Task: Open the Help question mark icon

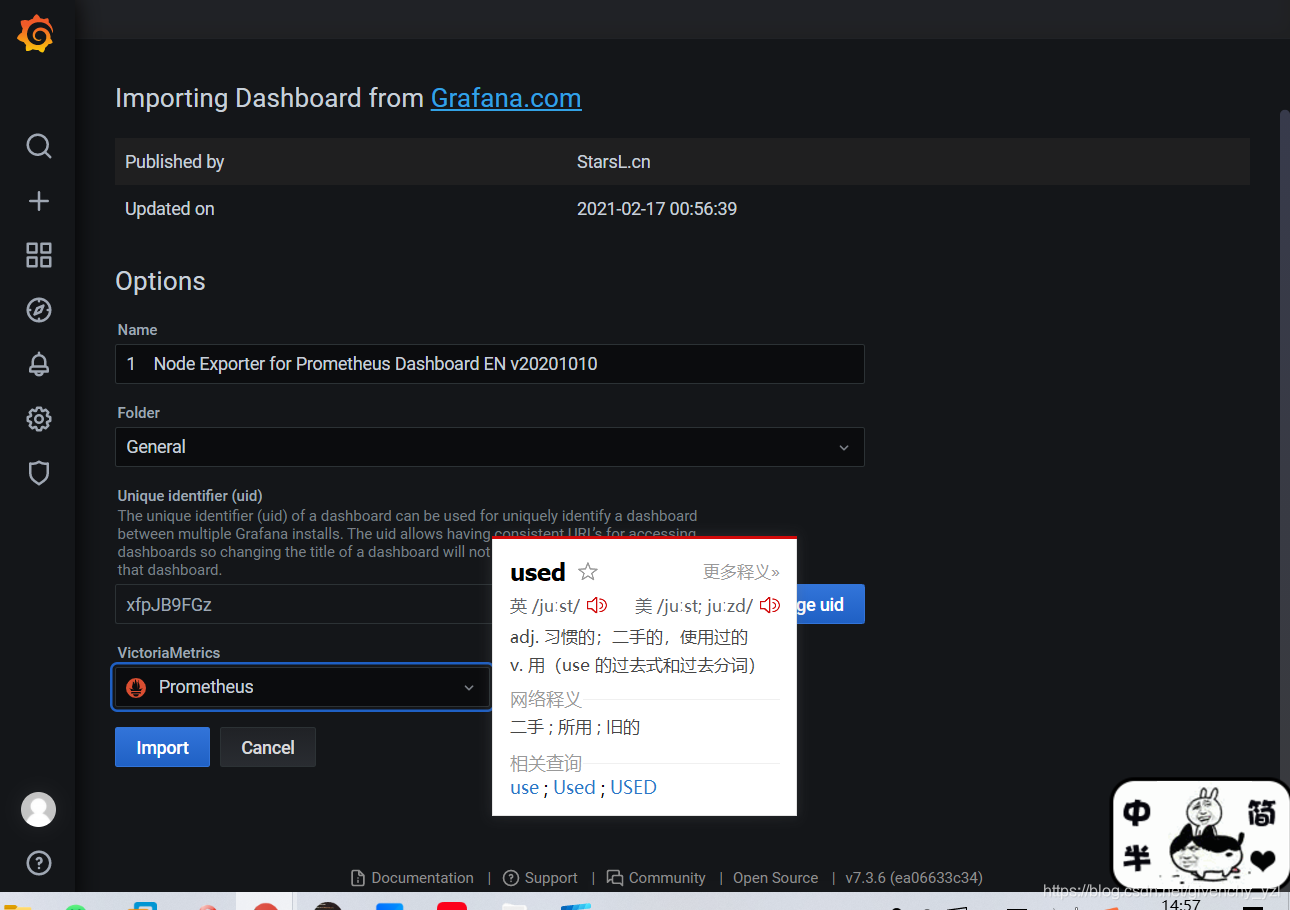Action: [38, 862]
